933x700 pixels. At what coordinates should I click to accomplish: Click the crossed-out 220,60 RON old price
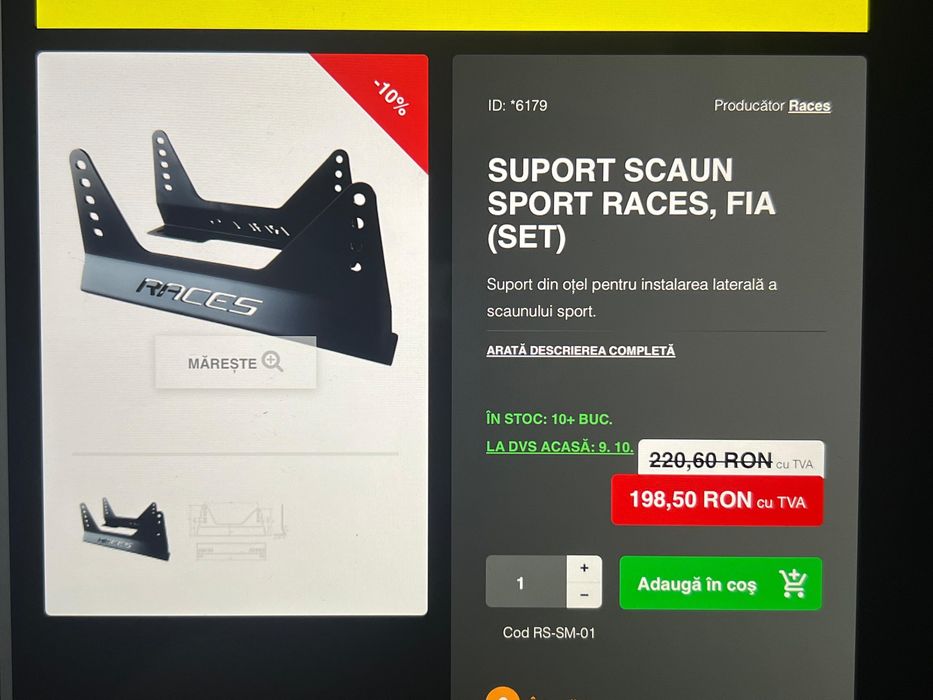tap(710, 461)
